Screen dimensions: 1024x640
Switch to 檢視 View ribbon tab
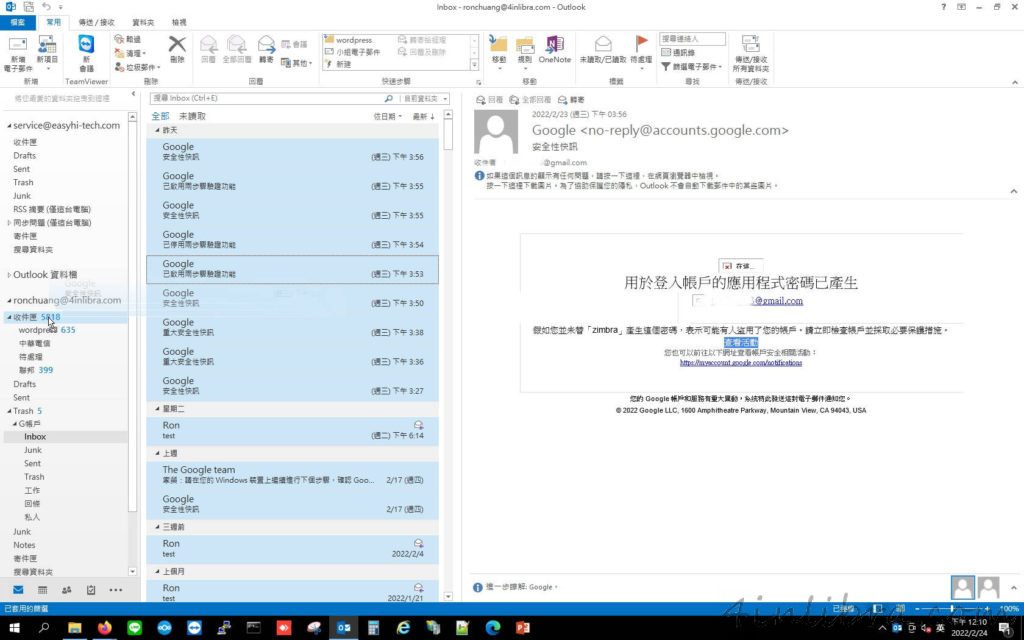[179, 22]
